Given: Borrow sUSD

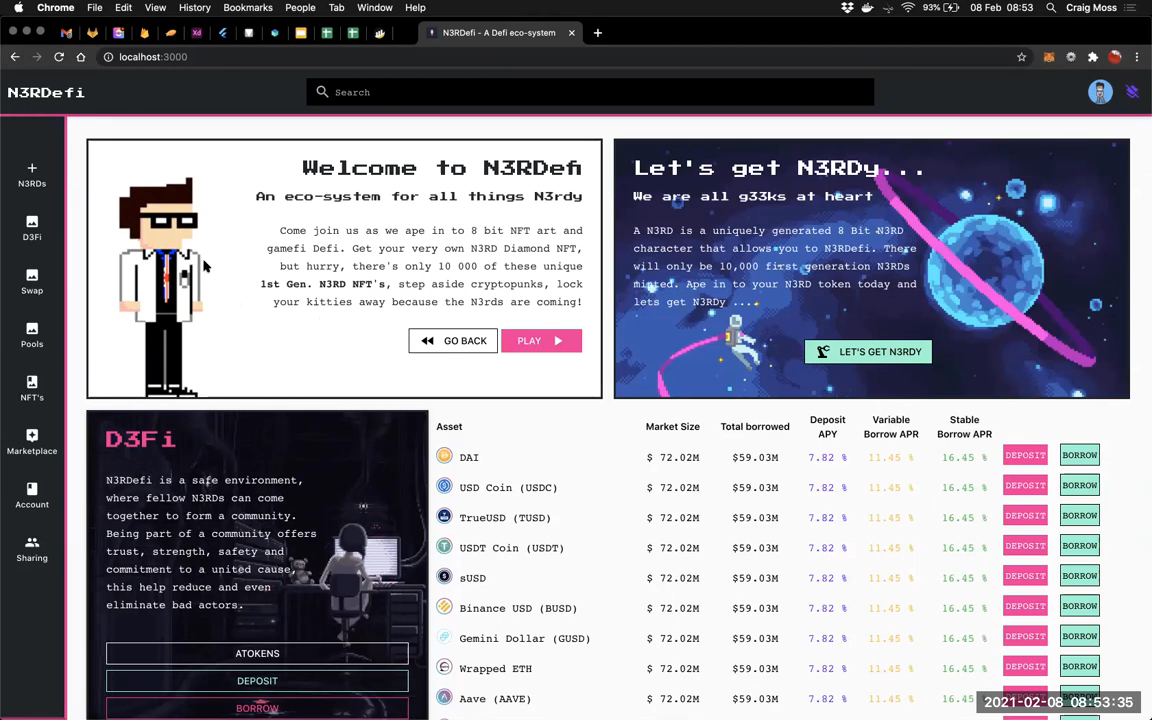Looking at the screenshot, I should click(x=1080, y=575).
